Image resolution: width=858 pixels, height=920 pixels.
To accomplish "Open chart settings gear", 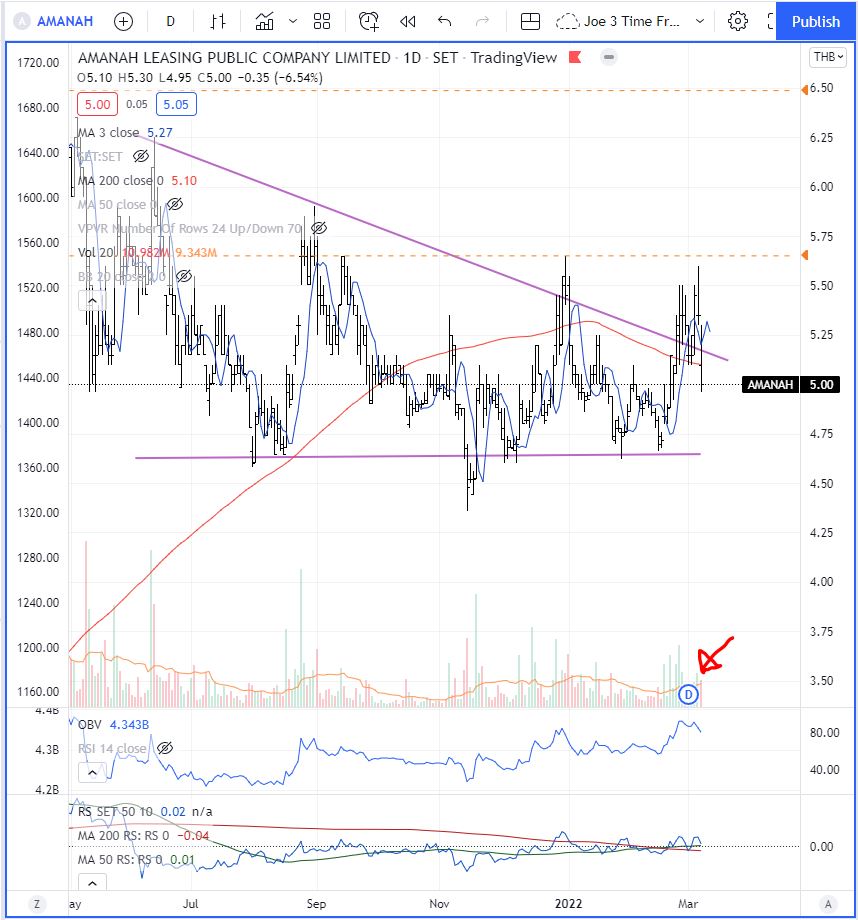I will click(x=737, y=22).
